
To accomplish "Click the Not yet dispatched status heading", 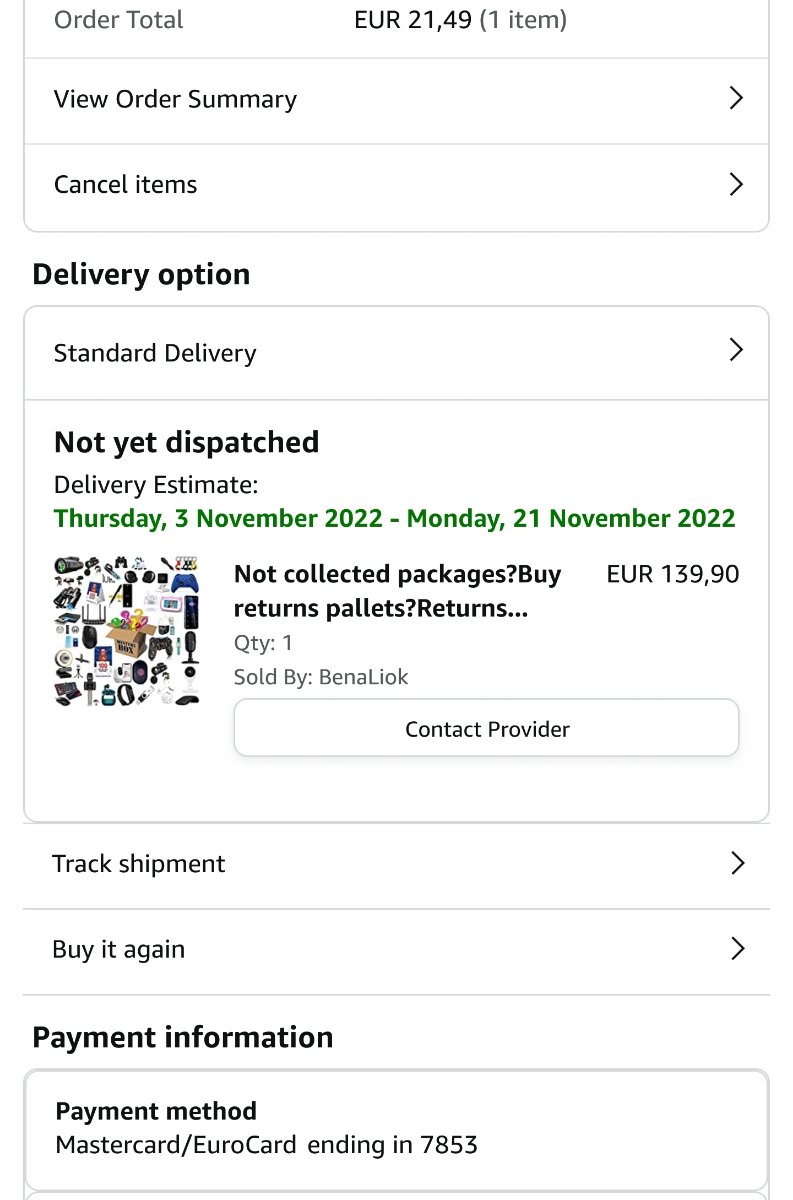I will point(186,442).
